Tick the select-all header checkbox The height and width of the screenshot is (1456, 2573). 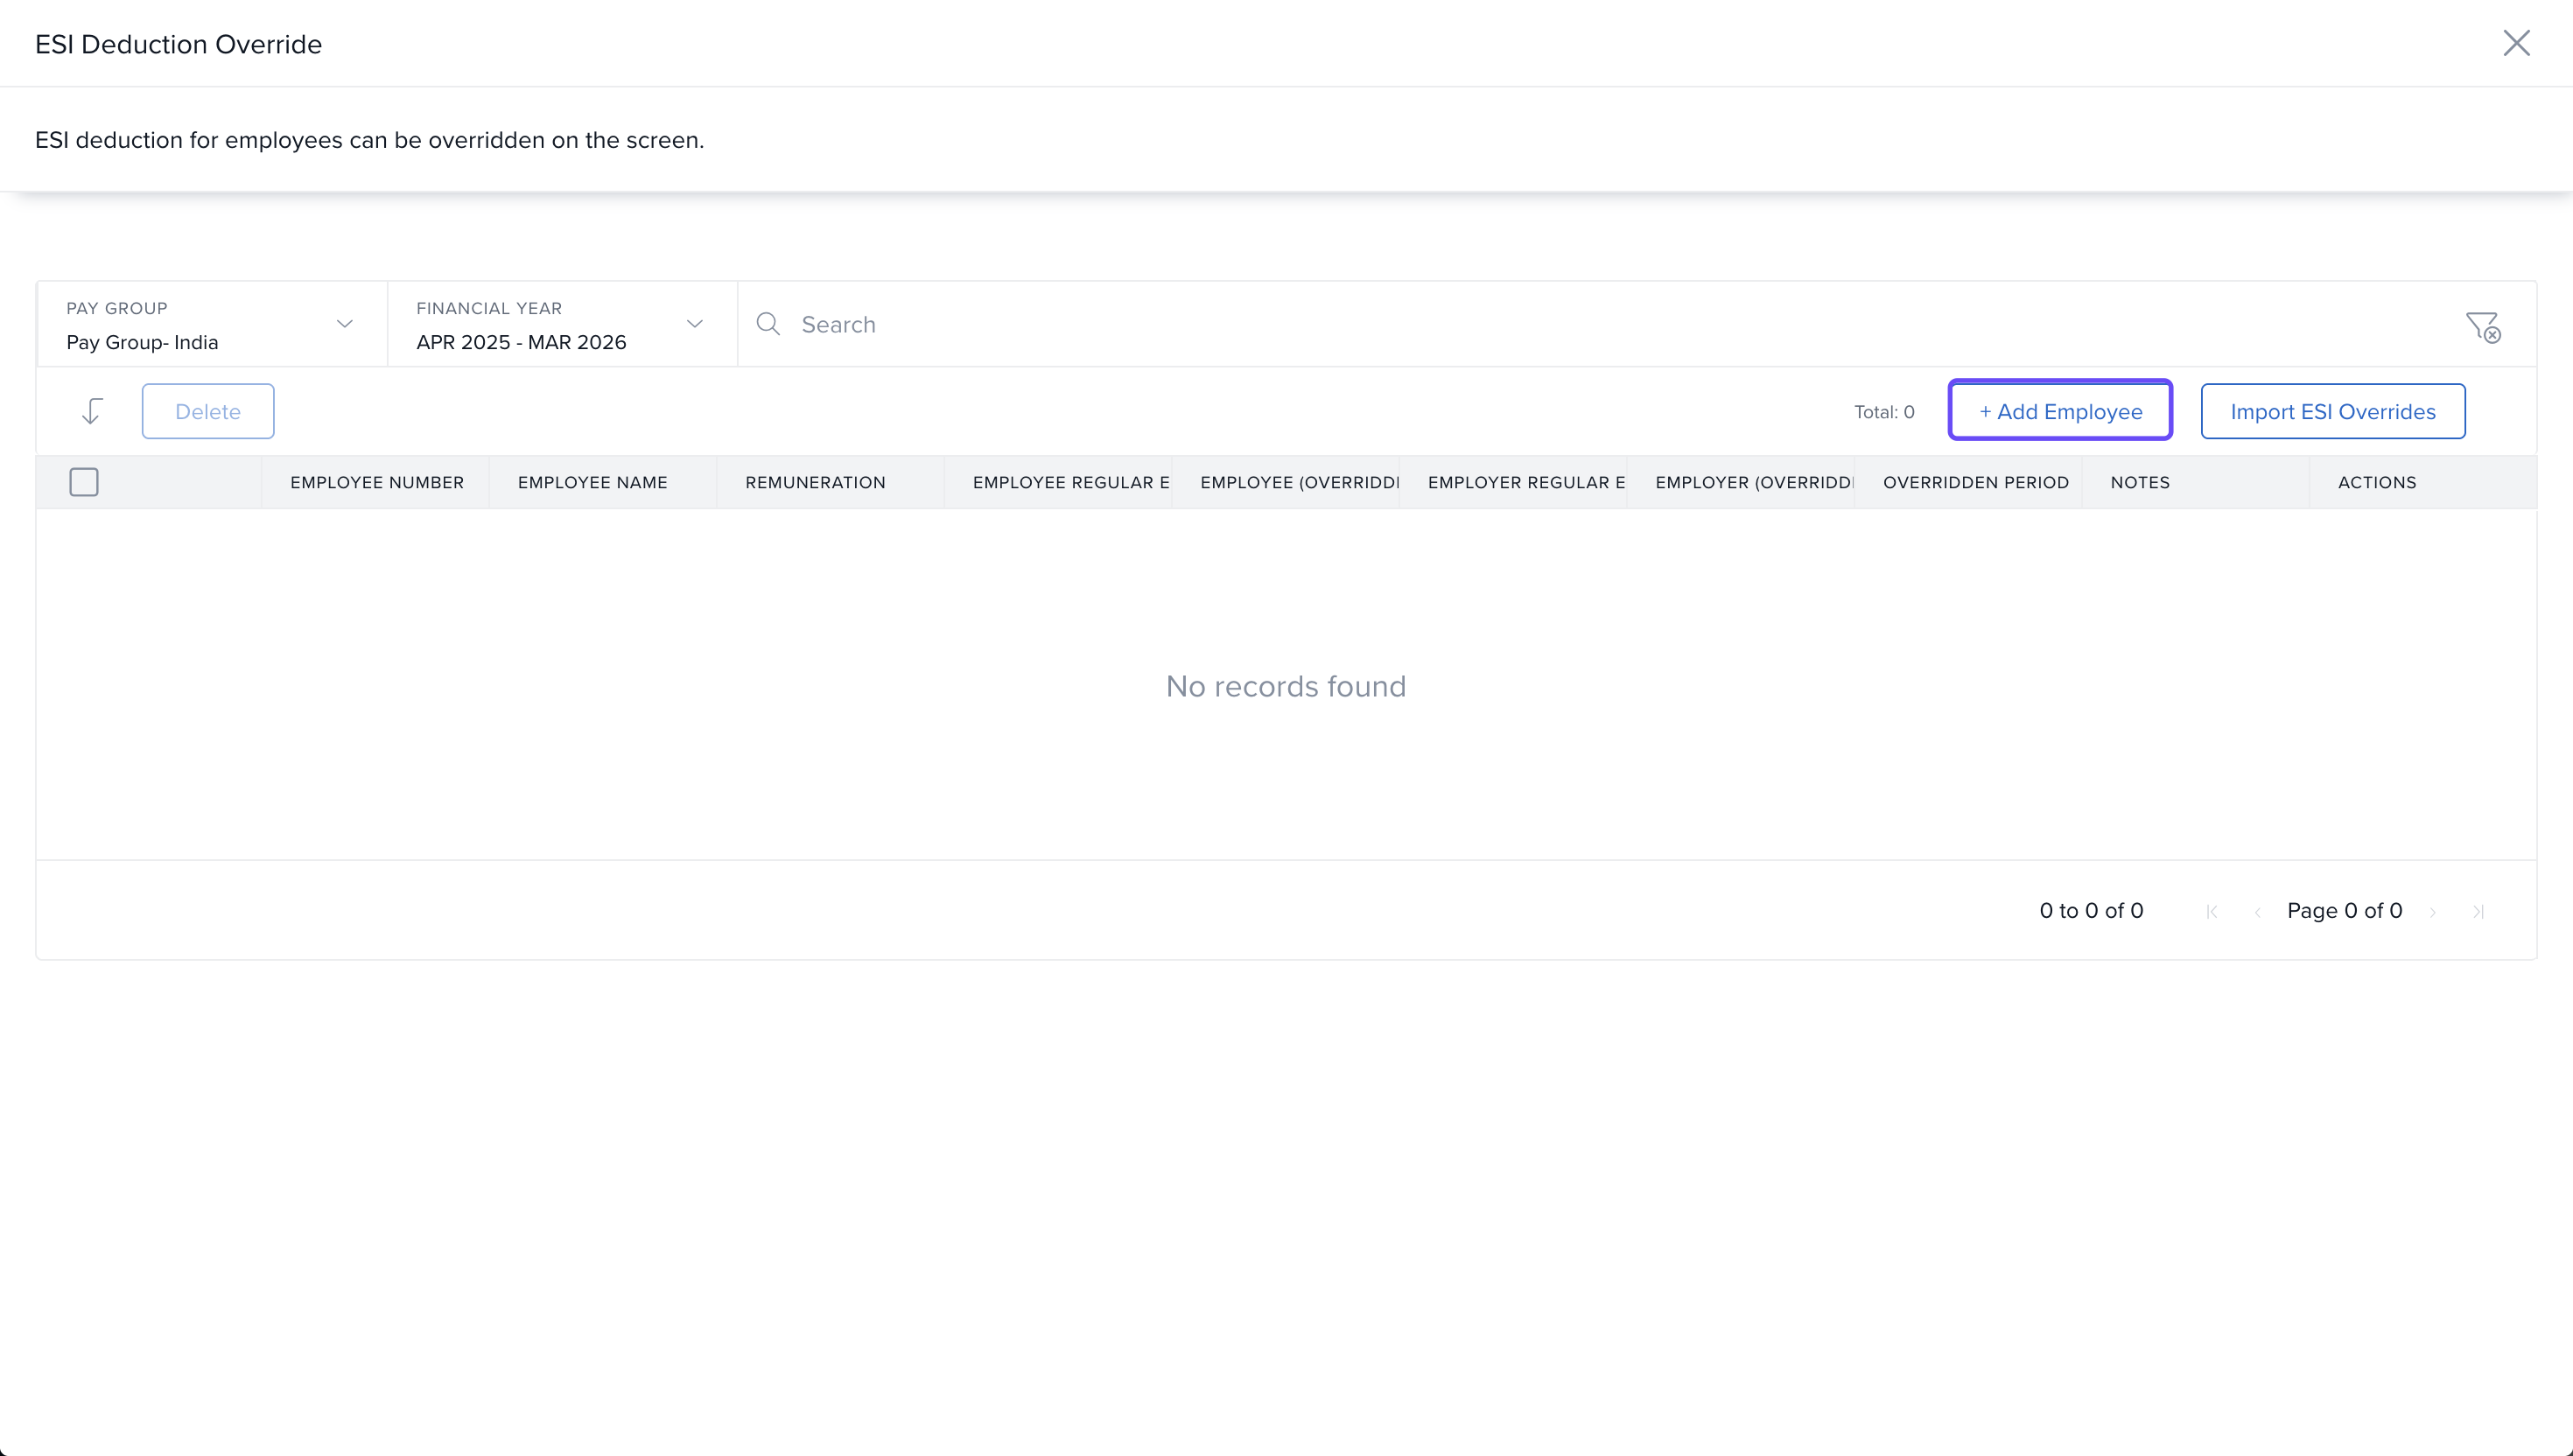(x=84, y=482)
